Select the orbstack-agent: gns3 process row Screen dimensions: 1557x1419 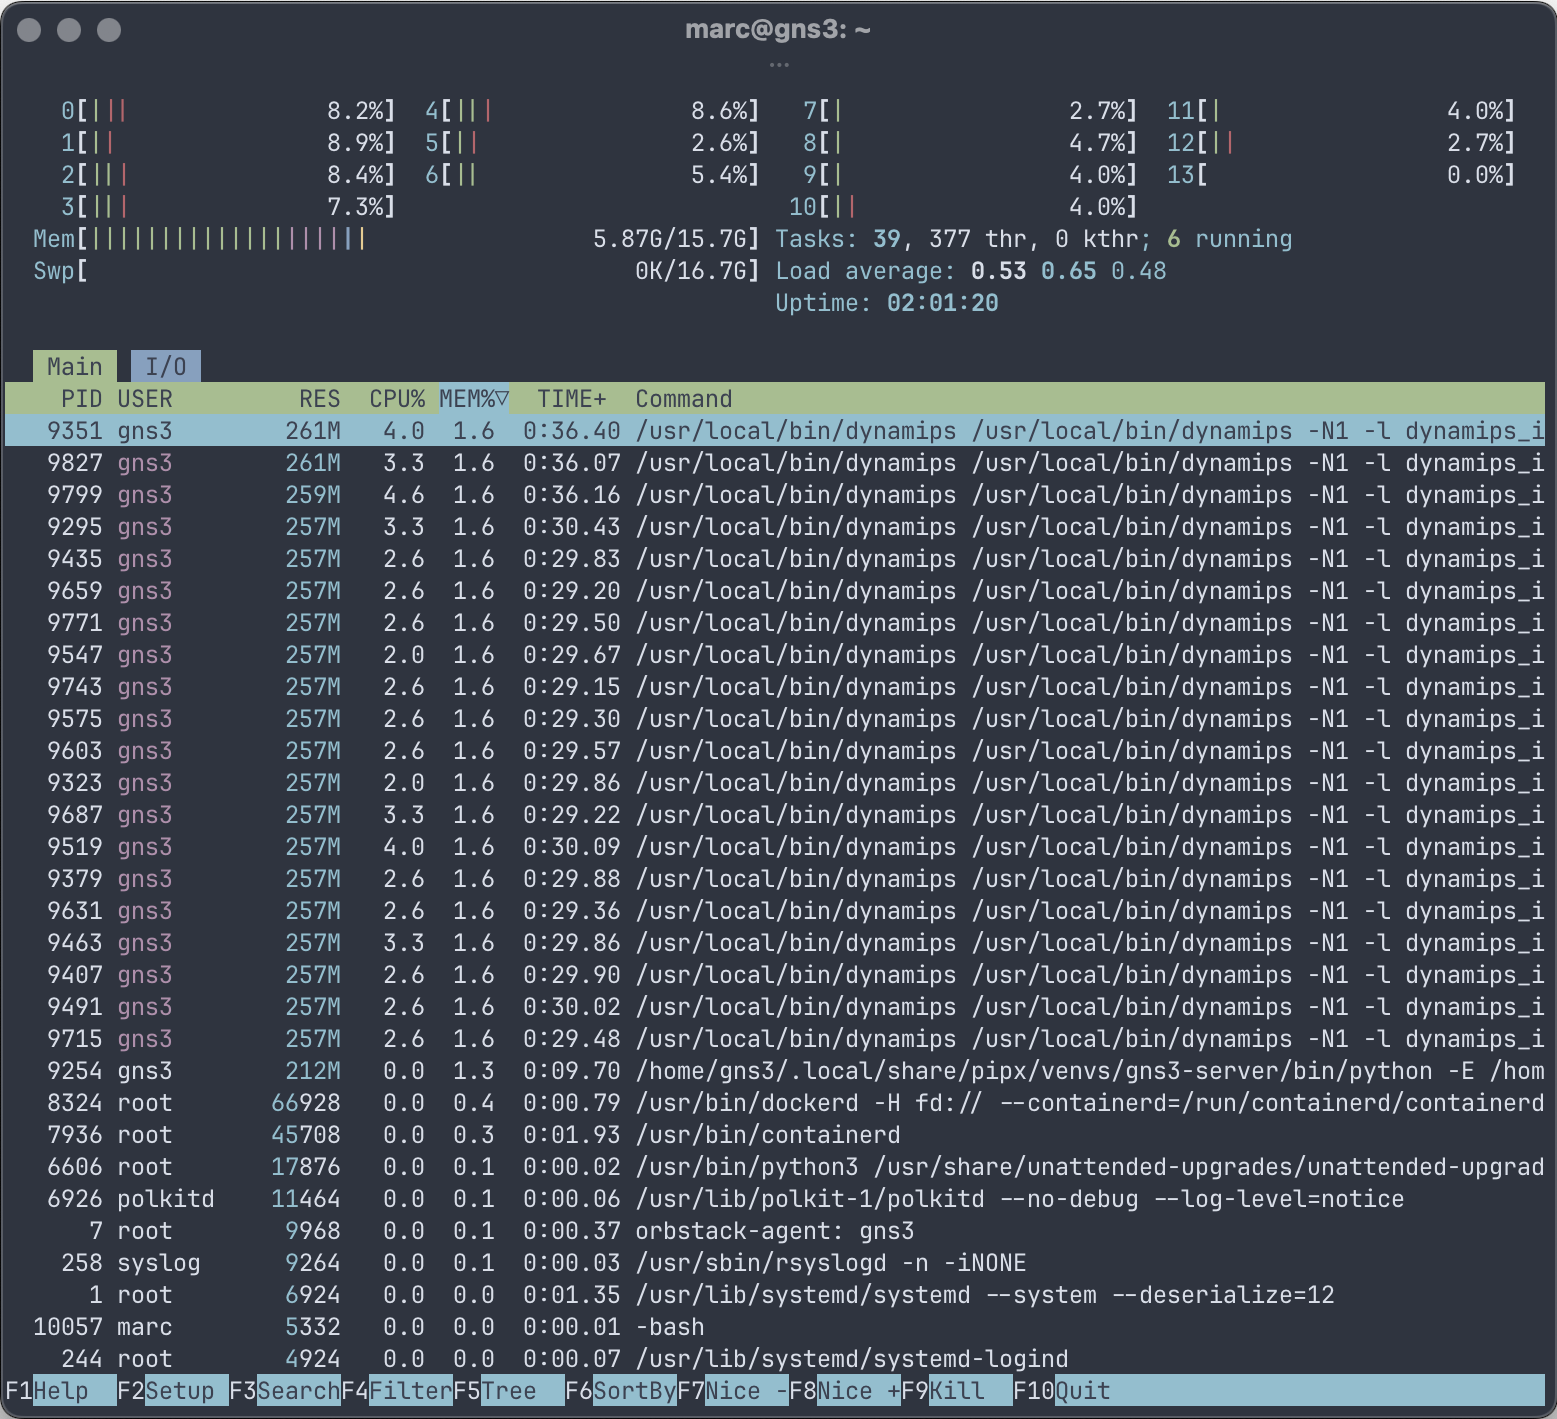click(x=775, y=1230)
